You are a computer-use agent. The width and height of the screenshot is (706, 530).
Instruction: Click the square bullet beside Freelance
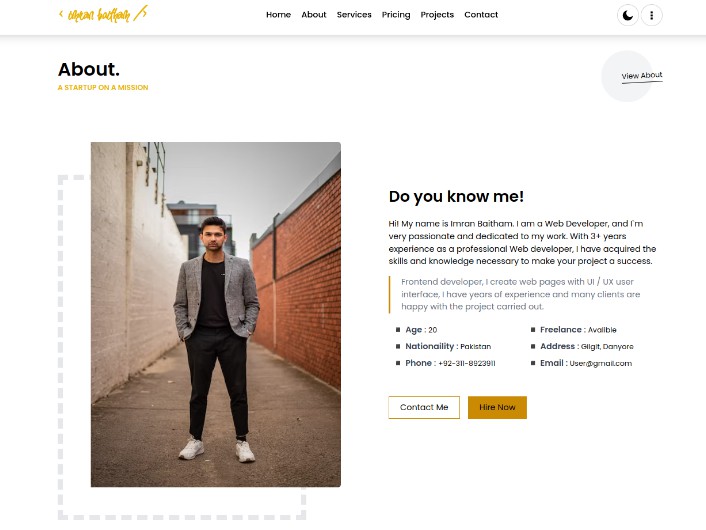tap(533, 330)
